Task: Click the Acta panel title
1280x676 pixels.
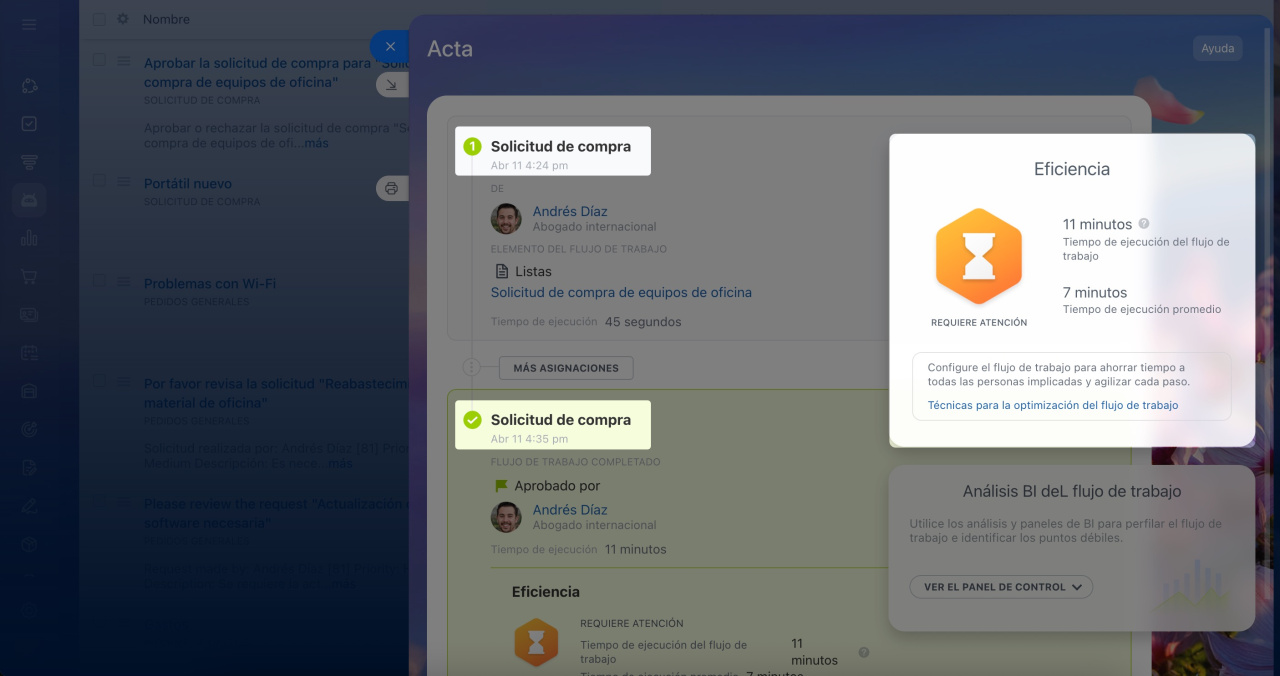Action: tap(450, 49)
